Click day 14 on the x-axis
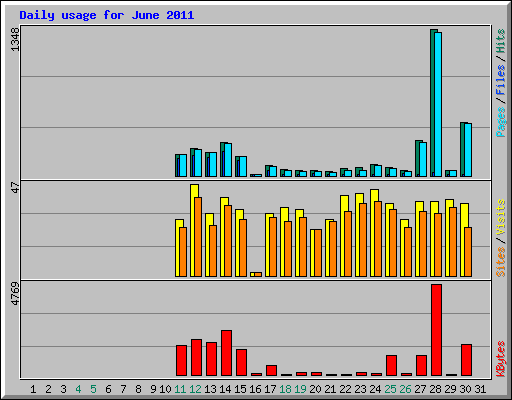 (225, 389)
